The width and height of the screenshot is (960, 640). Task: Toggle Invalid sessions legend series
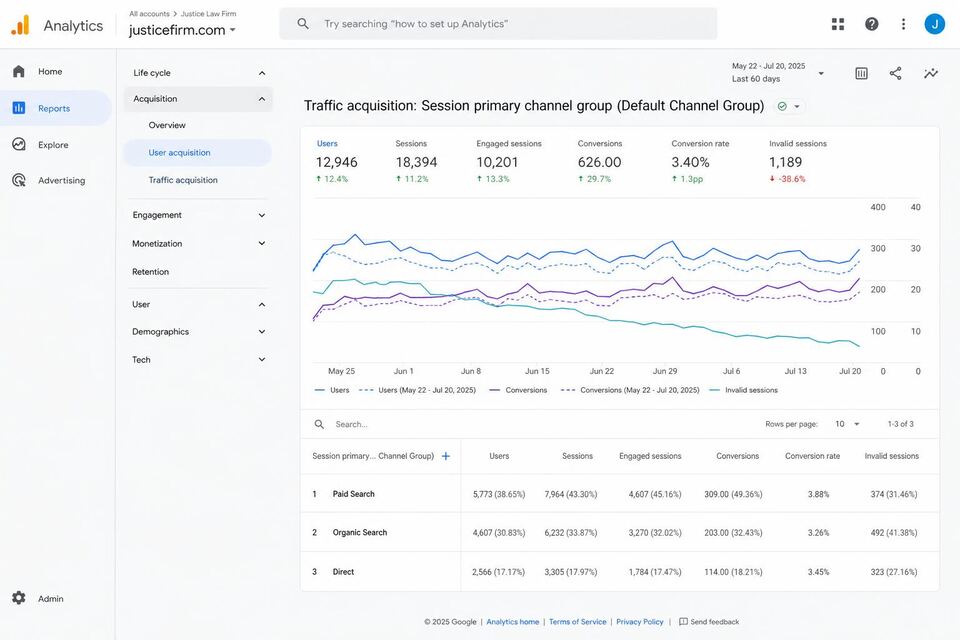coord(743,390)
